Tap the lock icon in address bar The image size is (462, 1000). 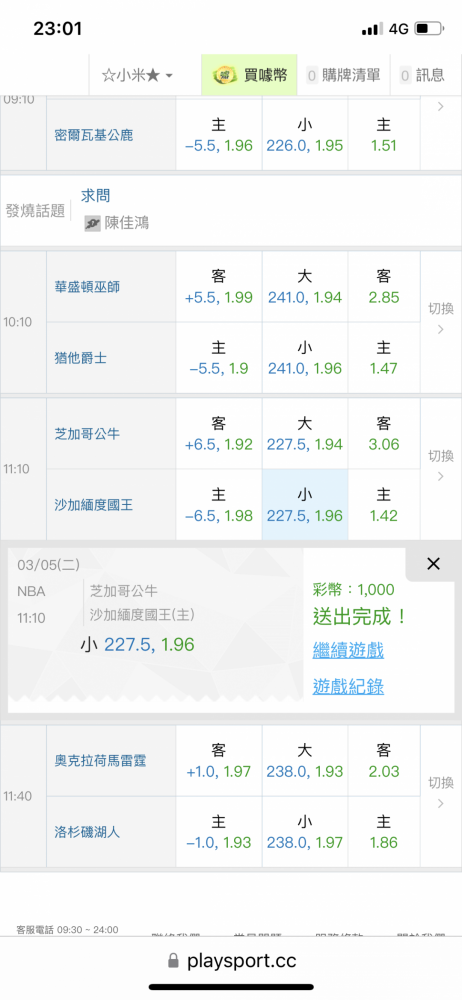173,961
